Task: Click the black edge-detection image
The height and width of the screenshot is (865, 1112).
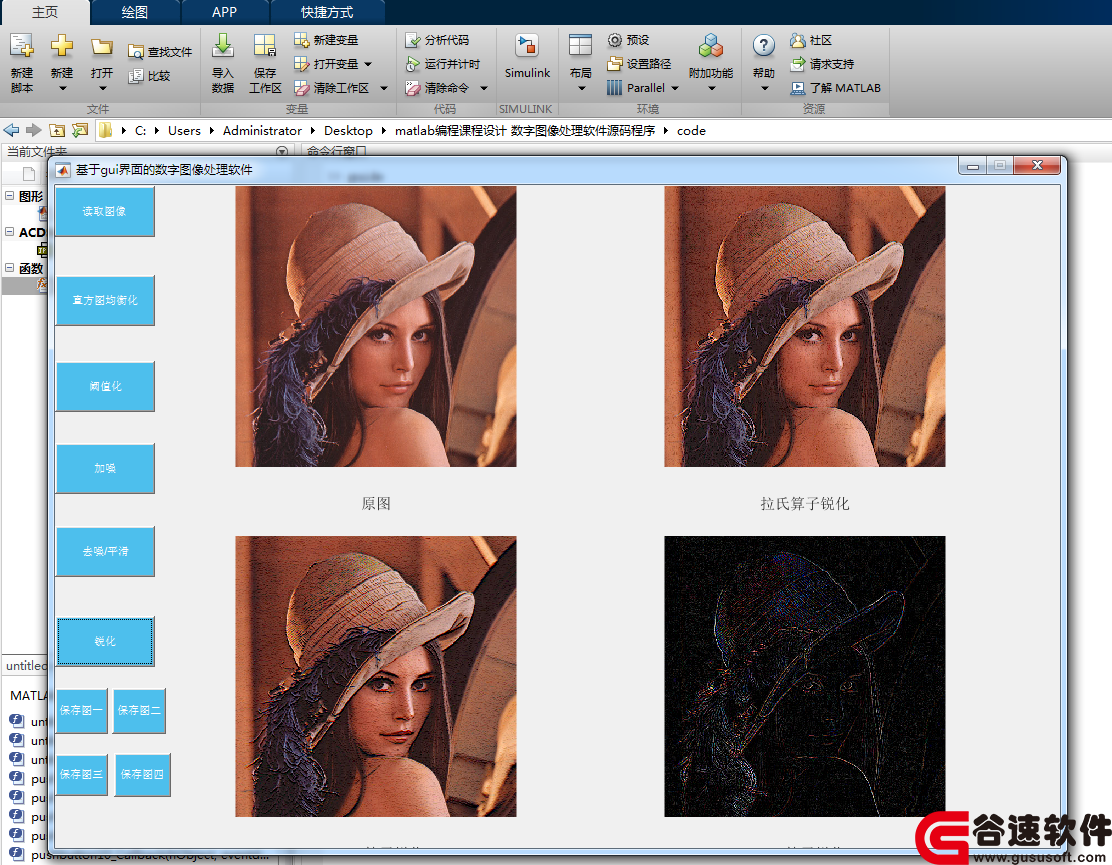Action: pyautogui.click(x=804, y=676)
